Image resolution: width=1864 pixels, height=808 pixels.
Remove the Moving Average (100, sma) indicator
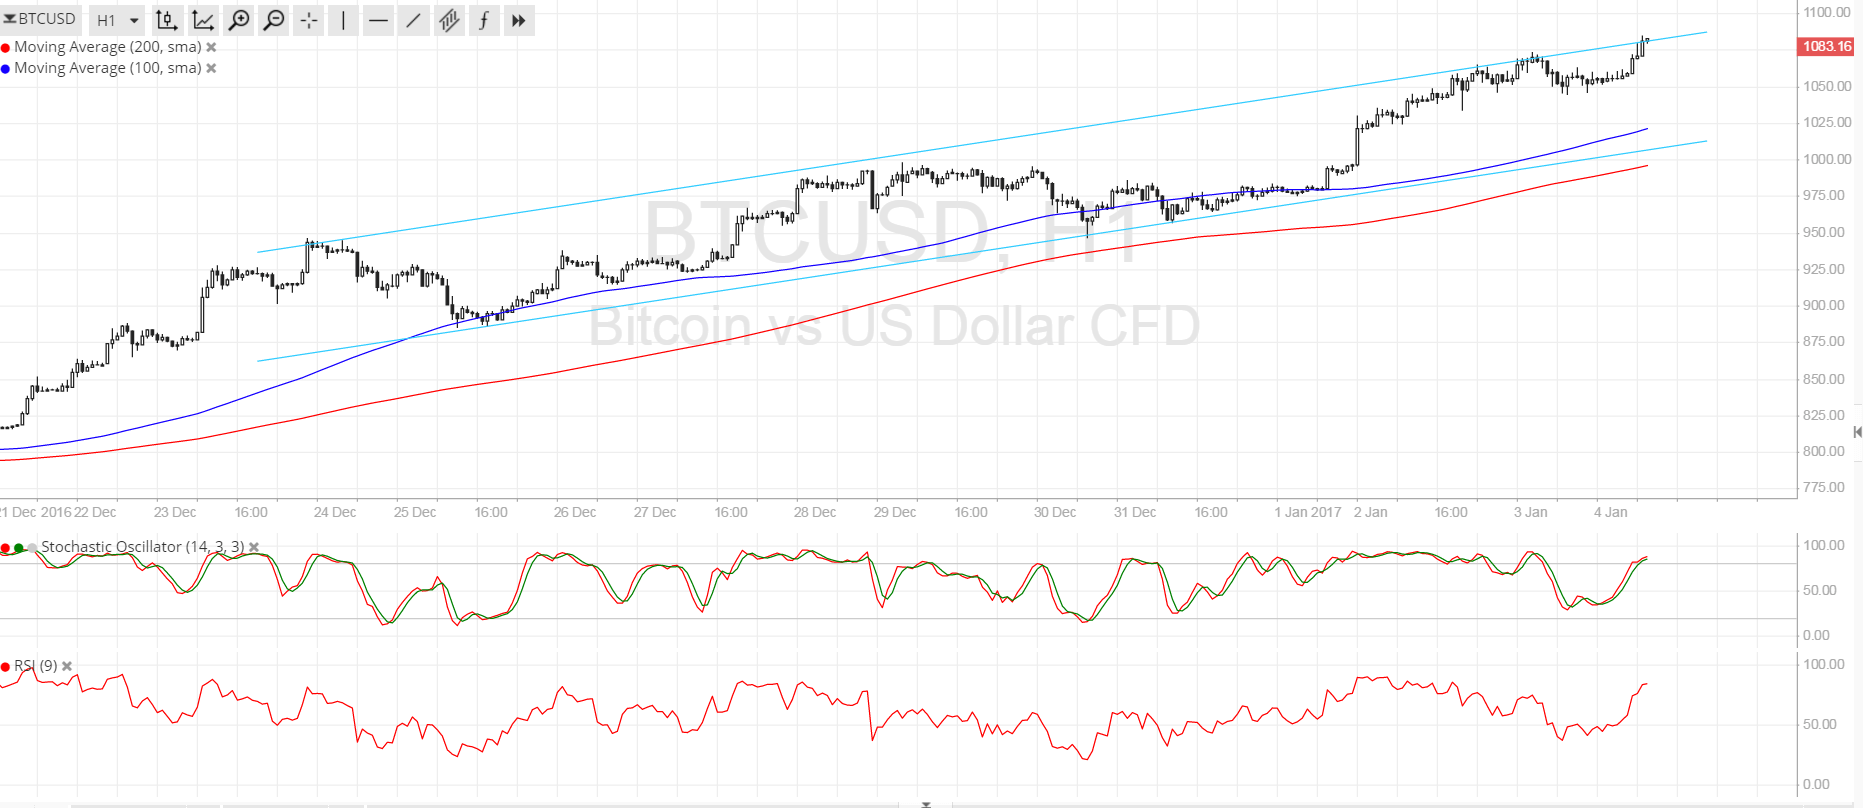pos(211,68)
